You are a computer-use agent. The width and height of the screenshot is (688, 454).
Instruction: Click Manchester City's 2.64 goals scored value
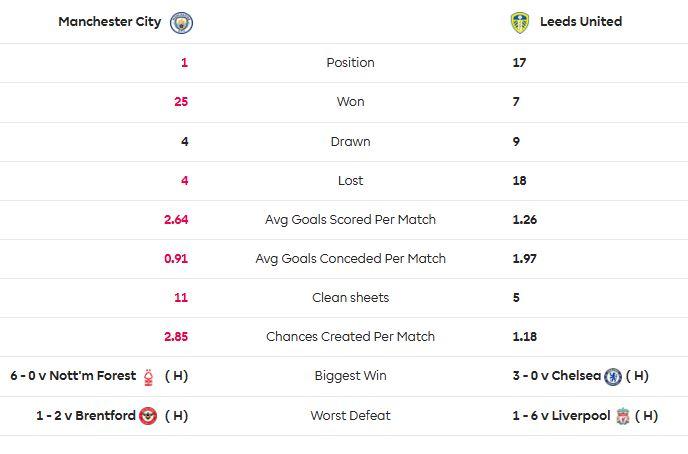pyautogui.click(x=175, y=219)
